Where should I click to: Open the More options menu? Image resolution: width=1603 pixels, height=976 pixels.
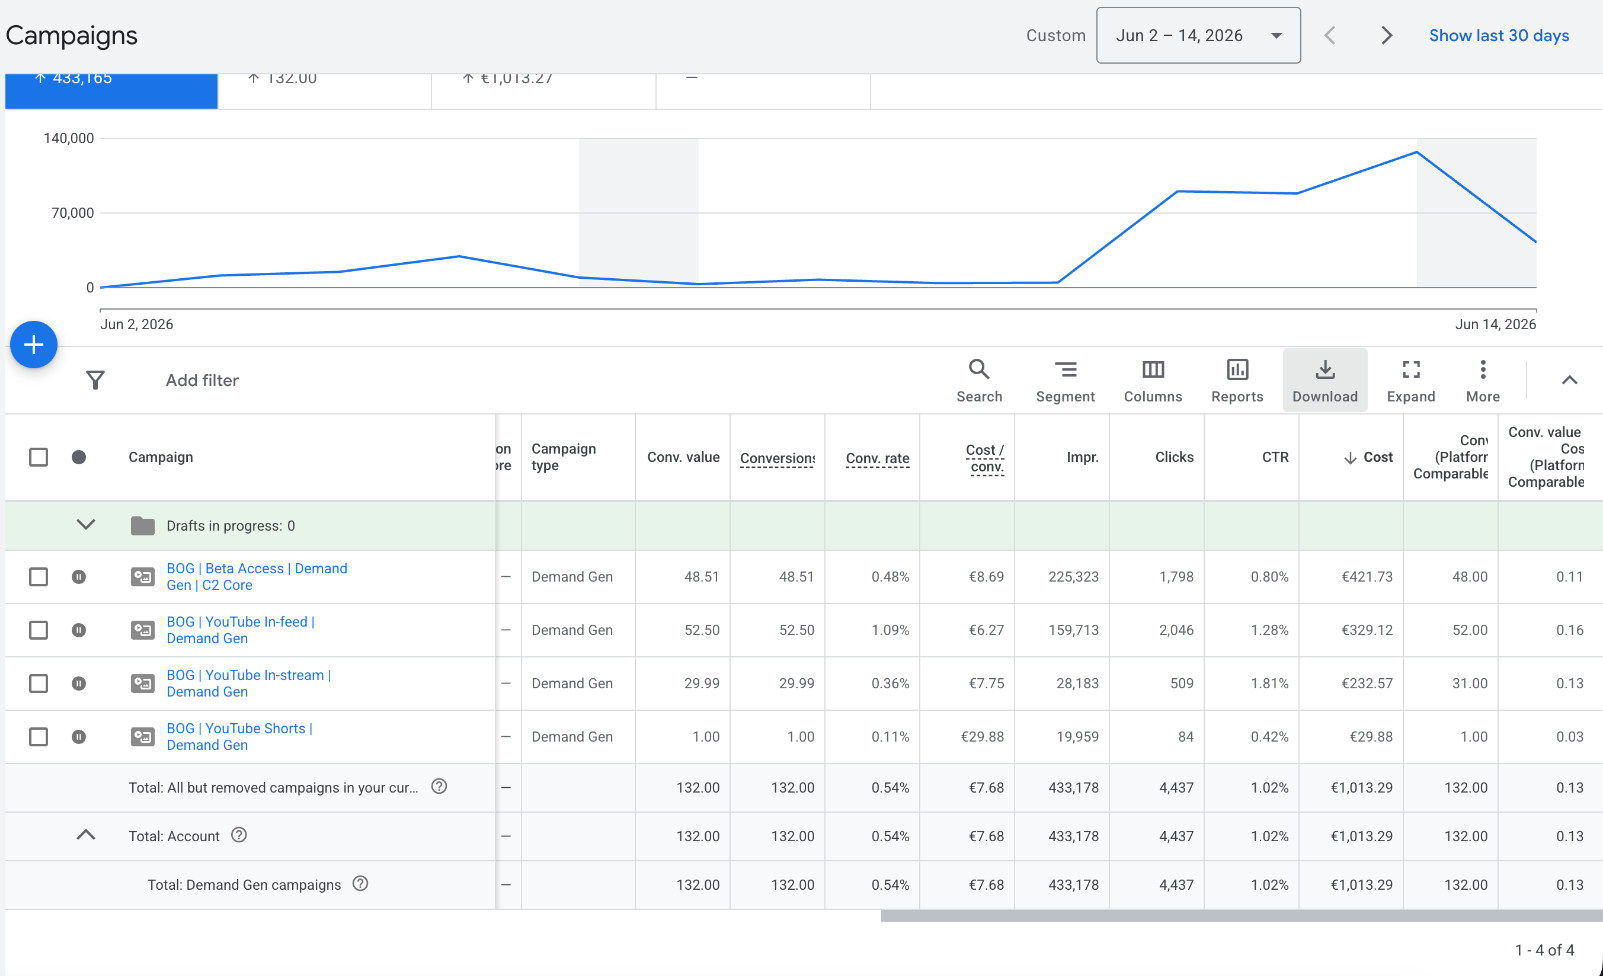(x=1483, y=381)
